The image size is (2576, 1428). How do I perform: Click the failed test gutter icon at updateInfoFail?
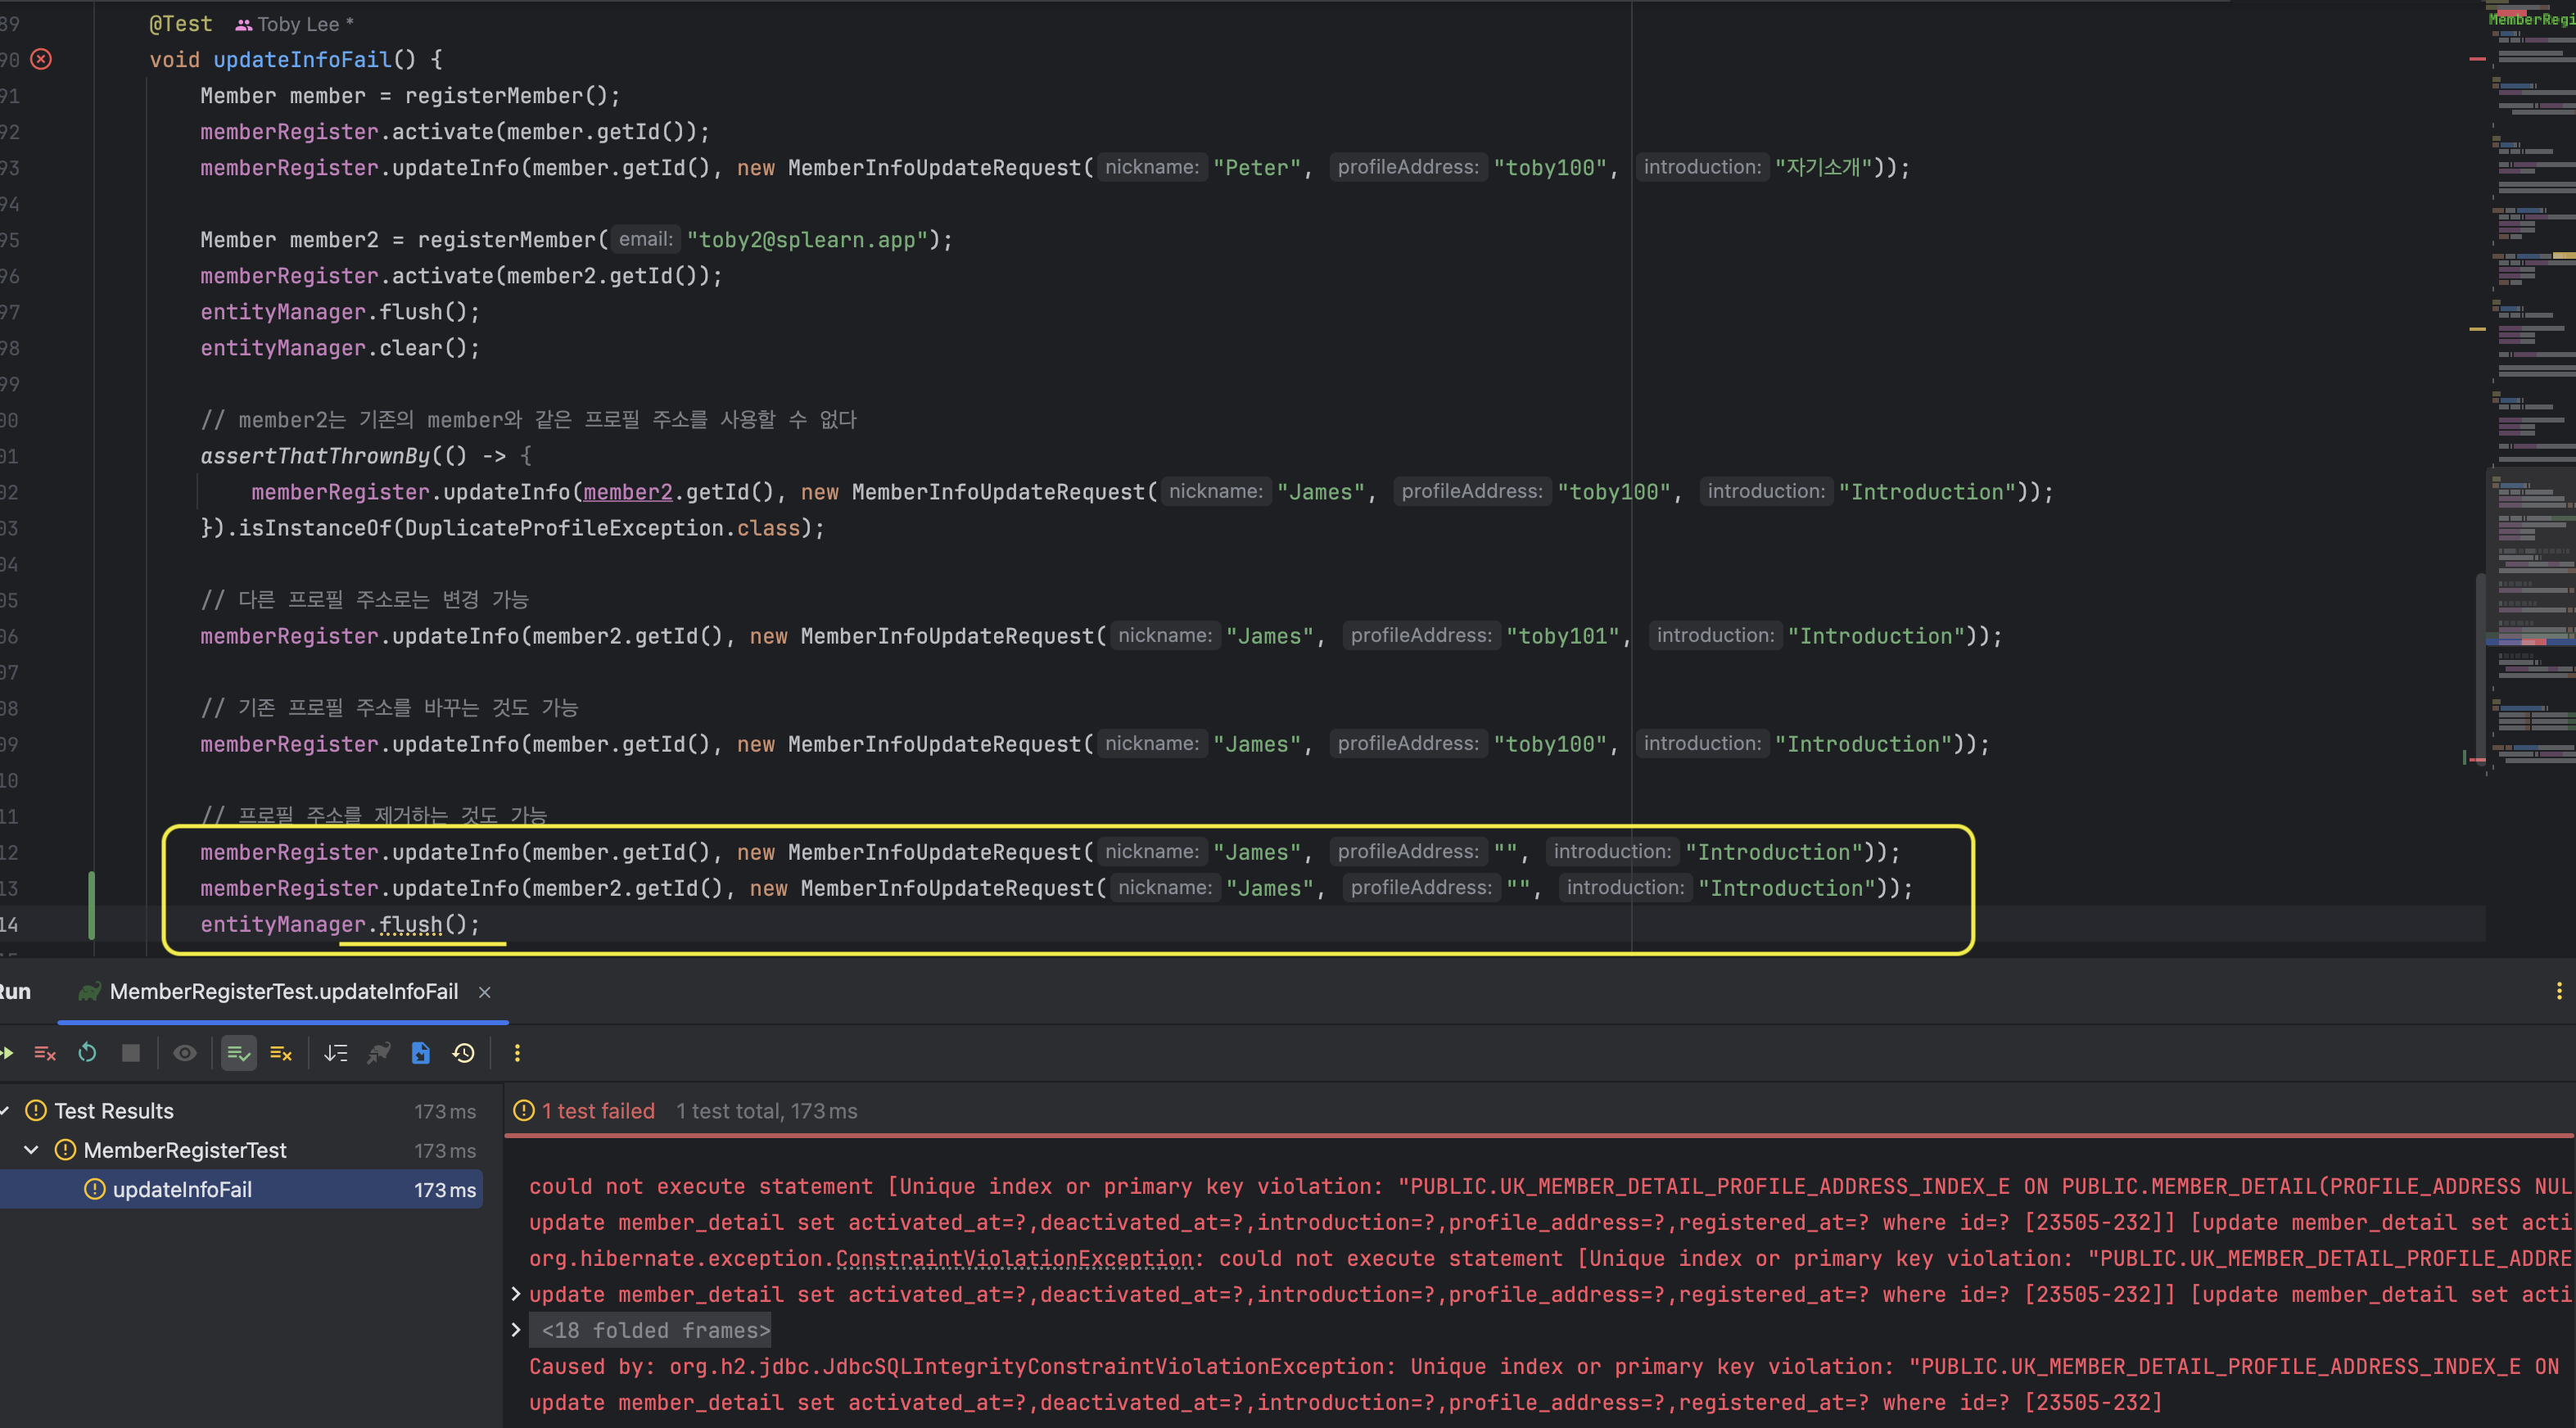pos(41,60)
